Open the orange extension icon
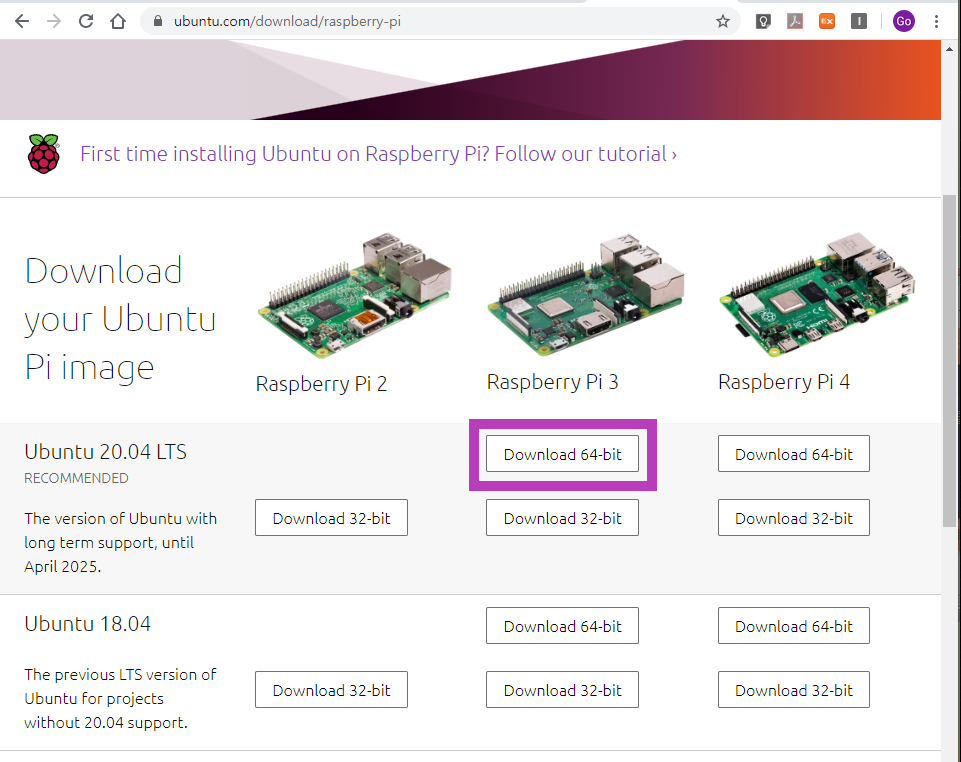This screenshot has width=961, height=762. 827,21
